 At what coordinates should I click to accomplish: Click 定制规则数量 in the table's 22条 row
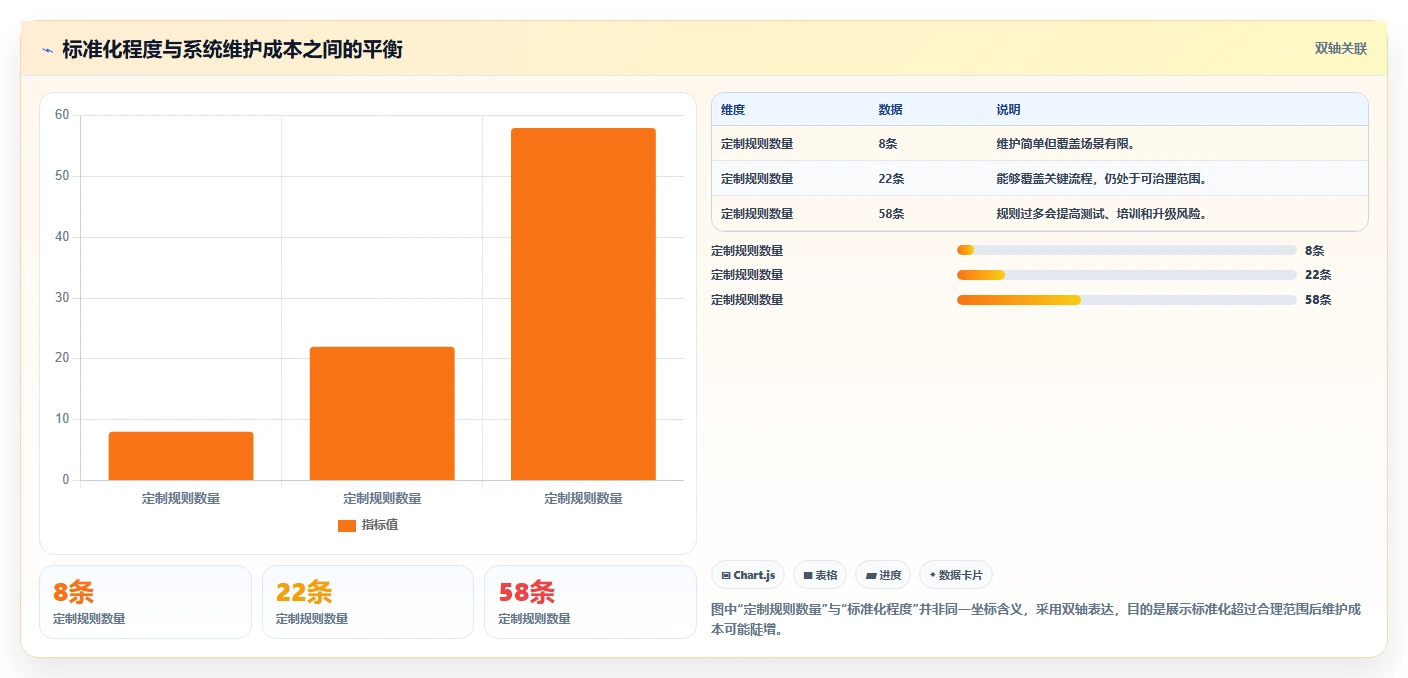(x=757, y=179)
